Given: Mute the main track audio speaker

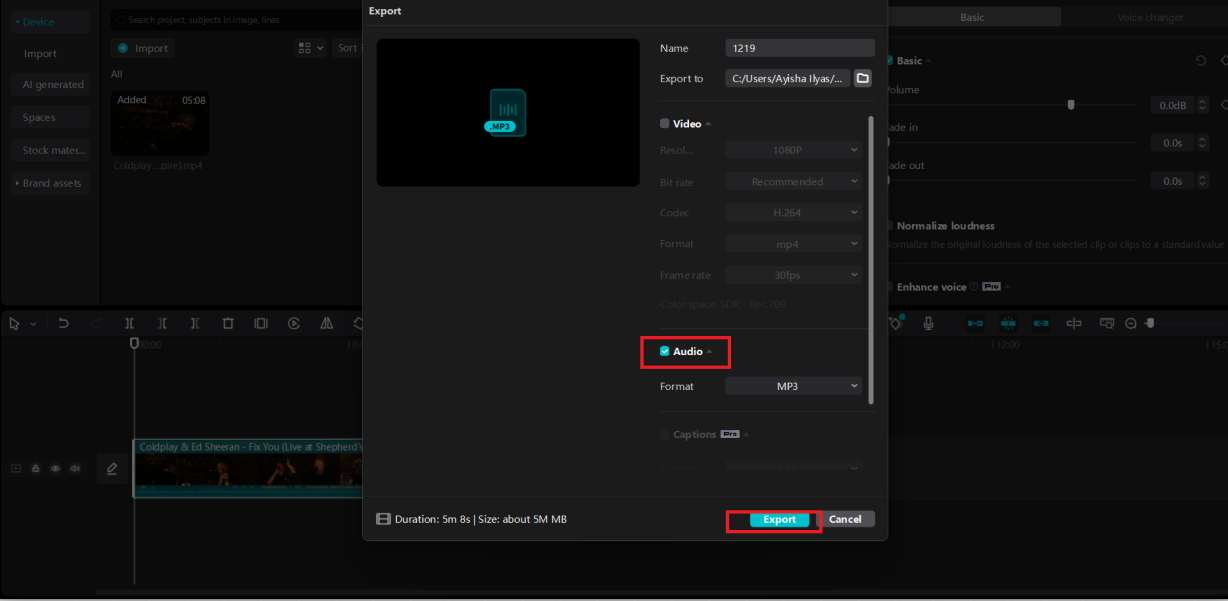Looking at the screenshot, I should [x=75, y=468].
